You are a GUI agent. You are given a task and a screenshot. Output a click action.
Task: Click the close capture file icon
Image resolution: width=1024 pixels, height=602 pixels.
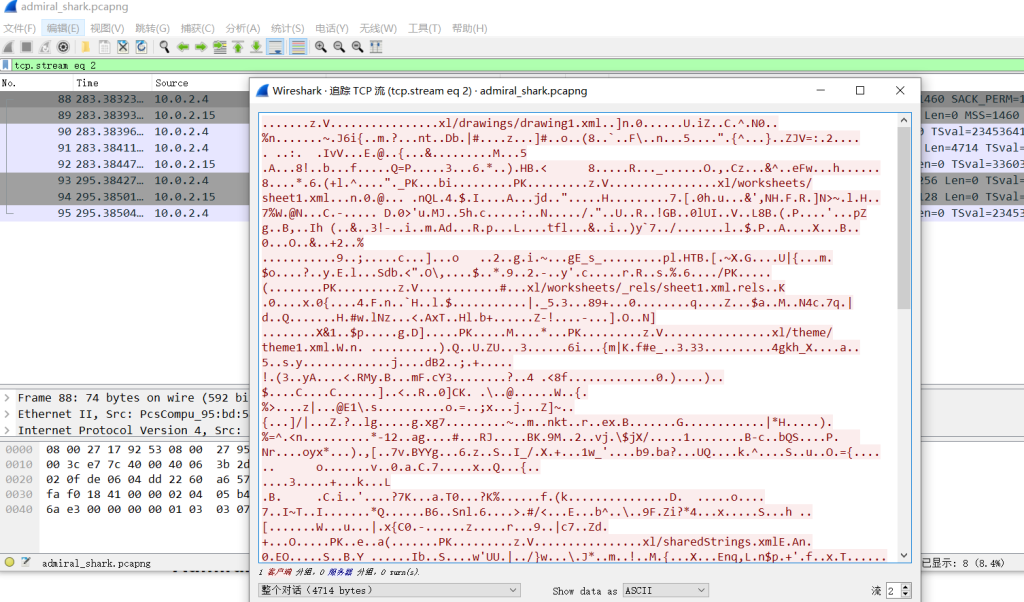coord(123,47)
